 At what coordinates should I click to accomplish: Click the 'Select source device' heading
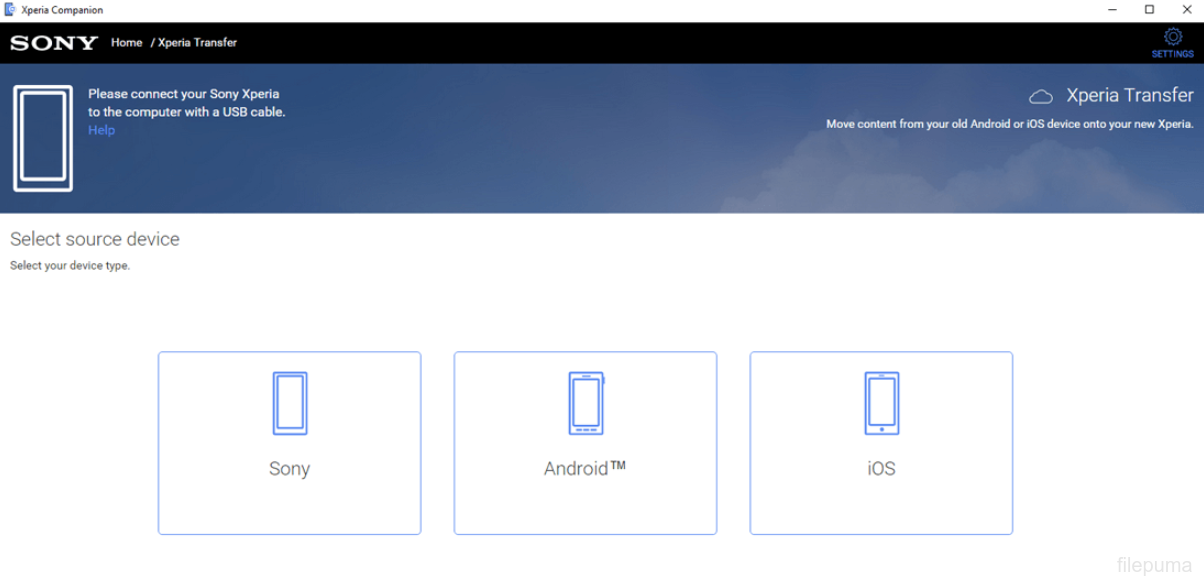[x=95, y=240]
